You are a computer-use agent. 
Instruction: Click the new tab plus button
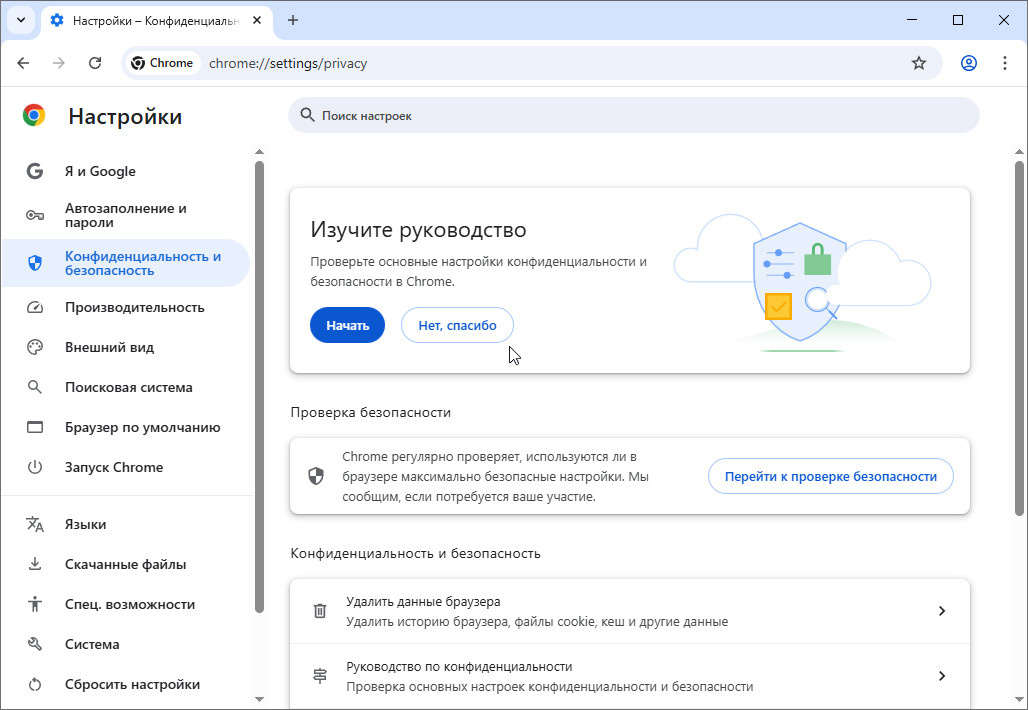[293, 20]
